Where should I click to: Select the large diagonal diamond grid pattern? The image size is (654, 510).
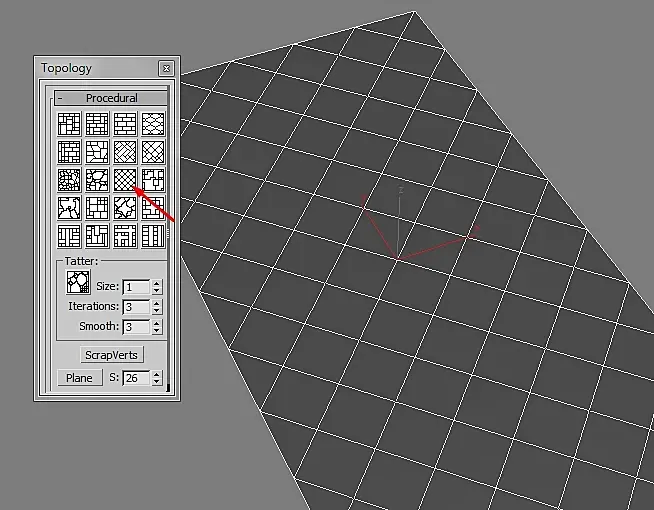click(x=153, y=151)
